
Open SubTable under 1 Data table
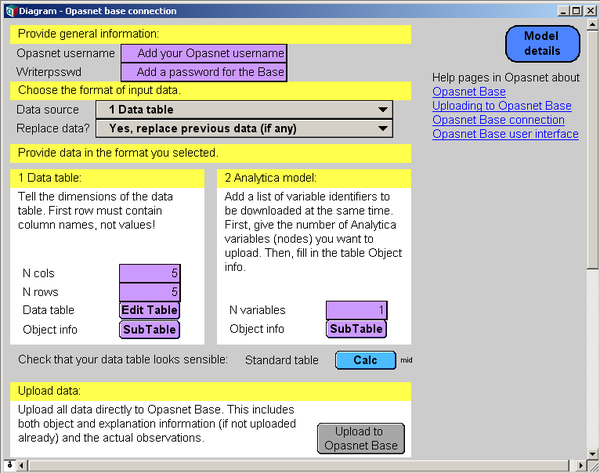[150, 329]
